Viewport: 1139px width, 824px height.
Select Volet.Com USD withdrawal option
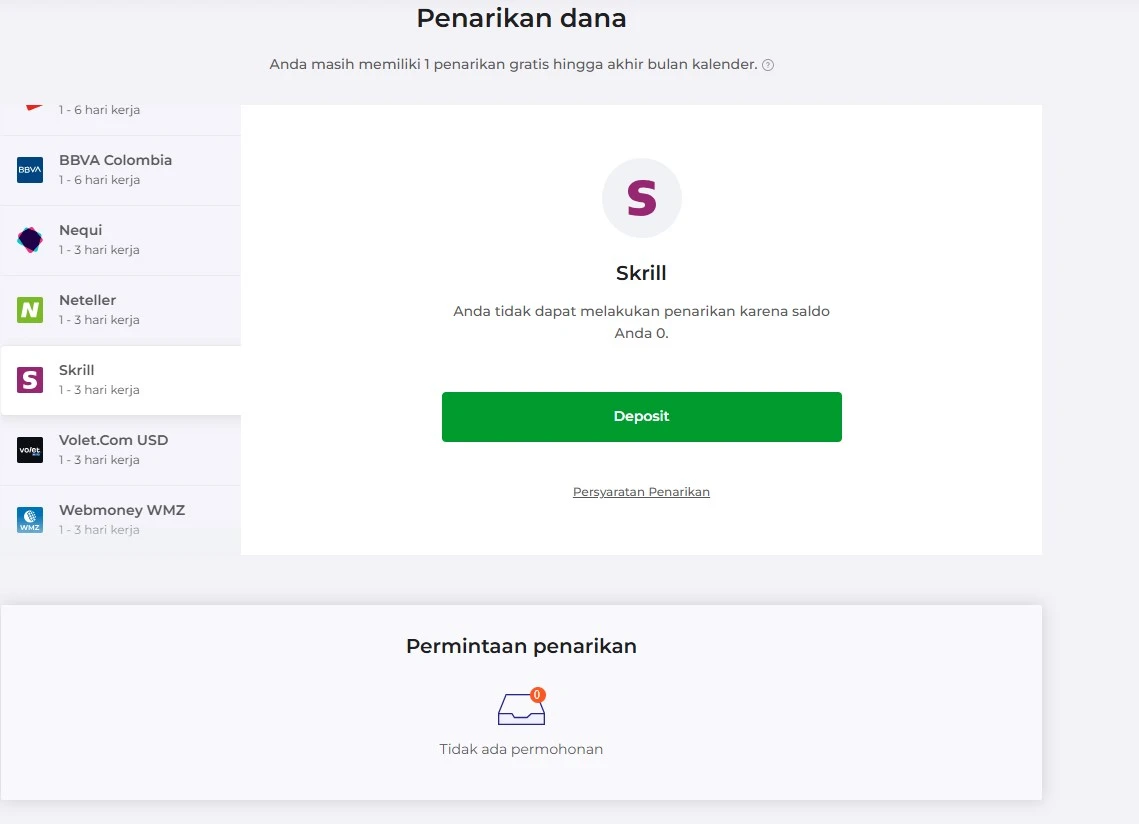tap(121, 450)
